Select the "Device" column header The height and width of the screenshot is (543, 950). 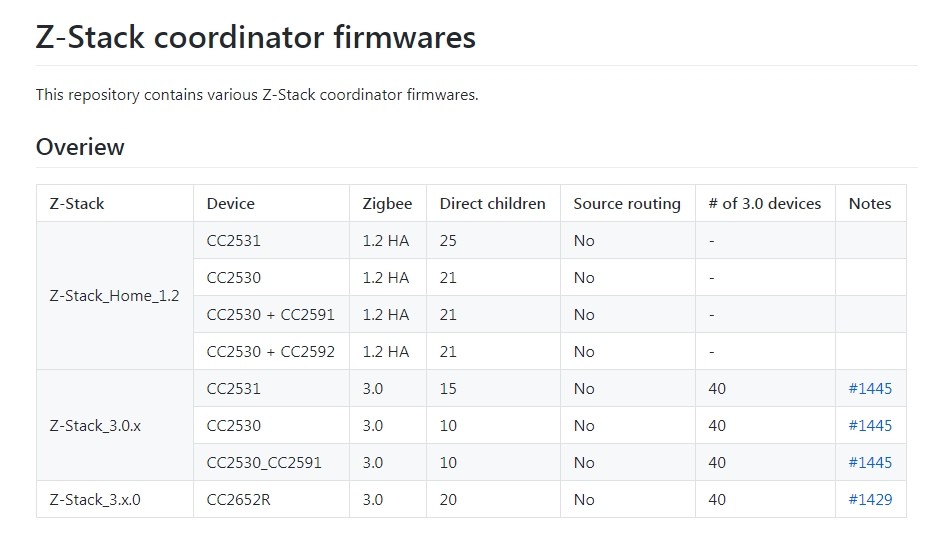coord(231,203)
